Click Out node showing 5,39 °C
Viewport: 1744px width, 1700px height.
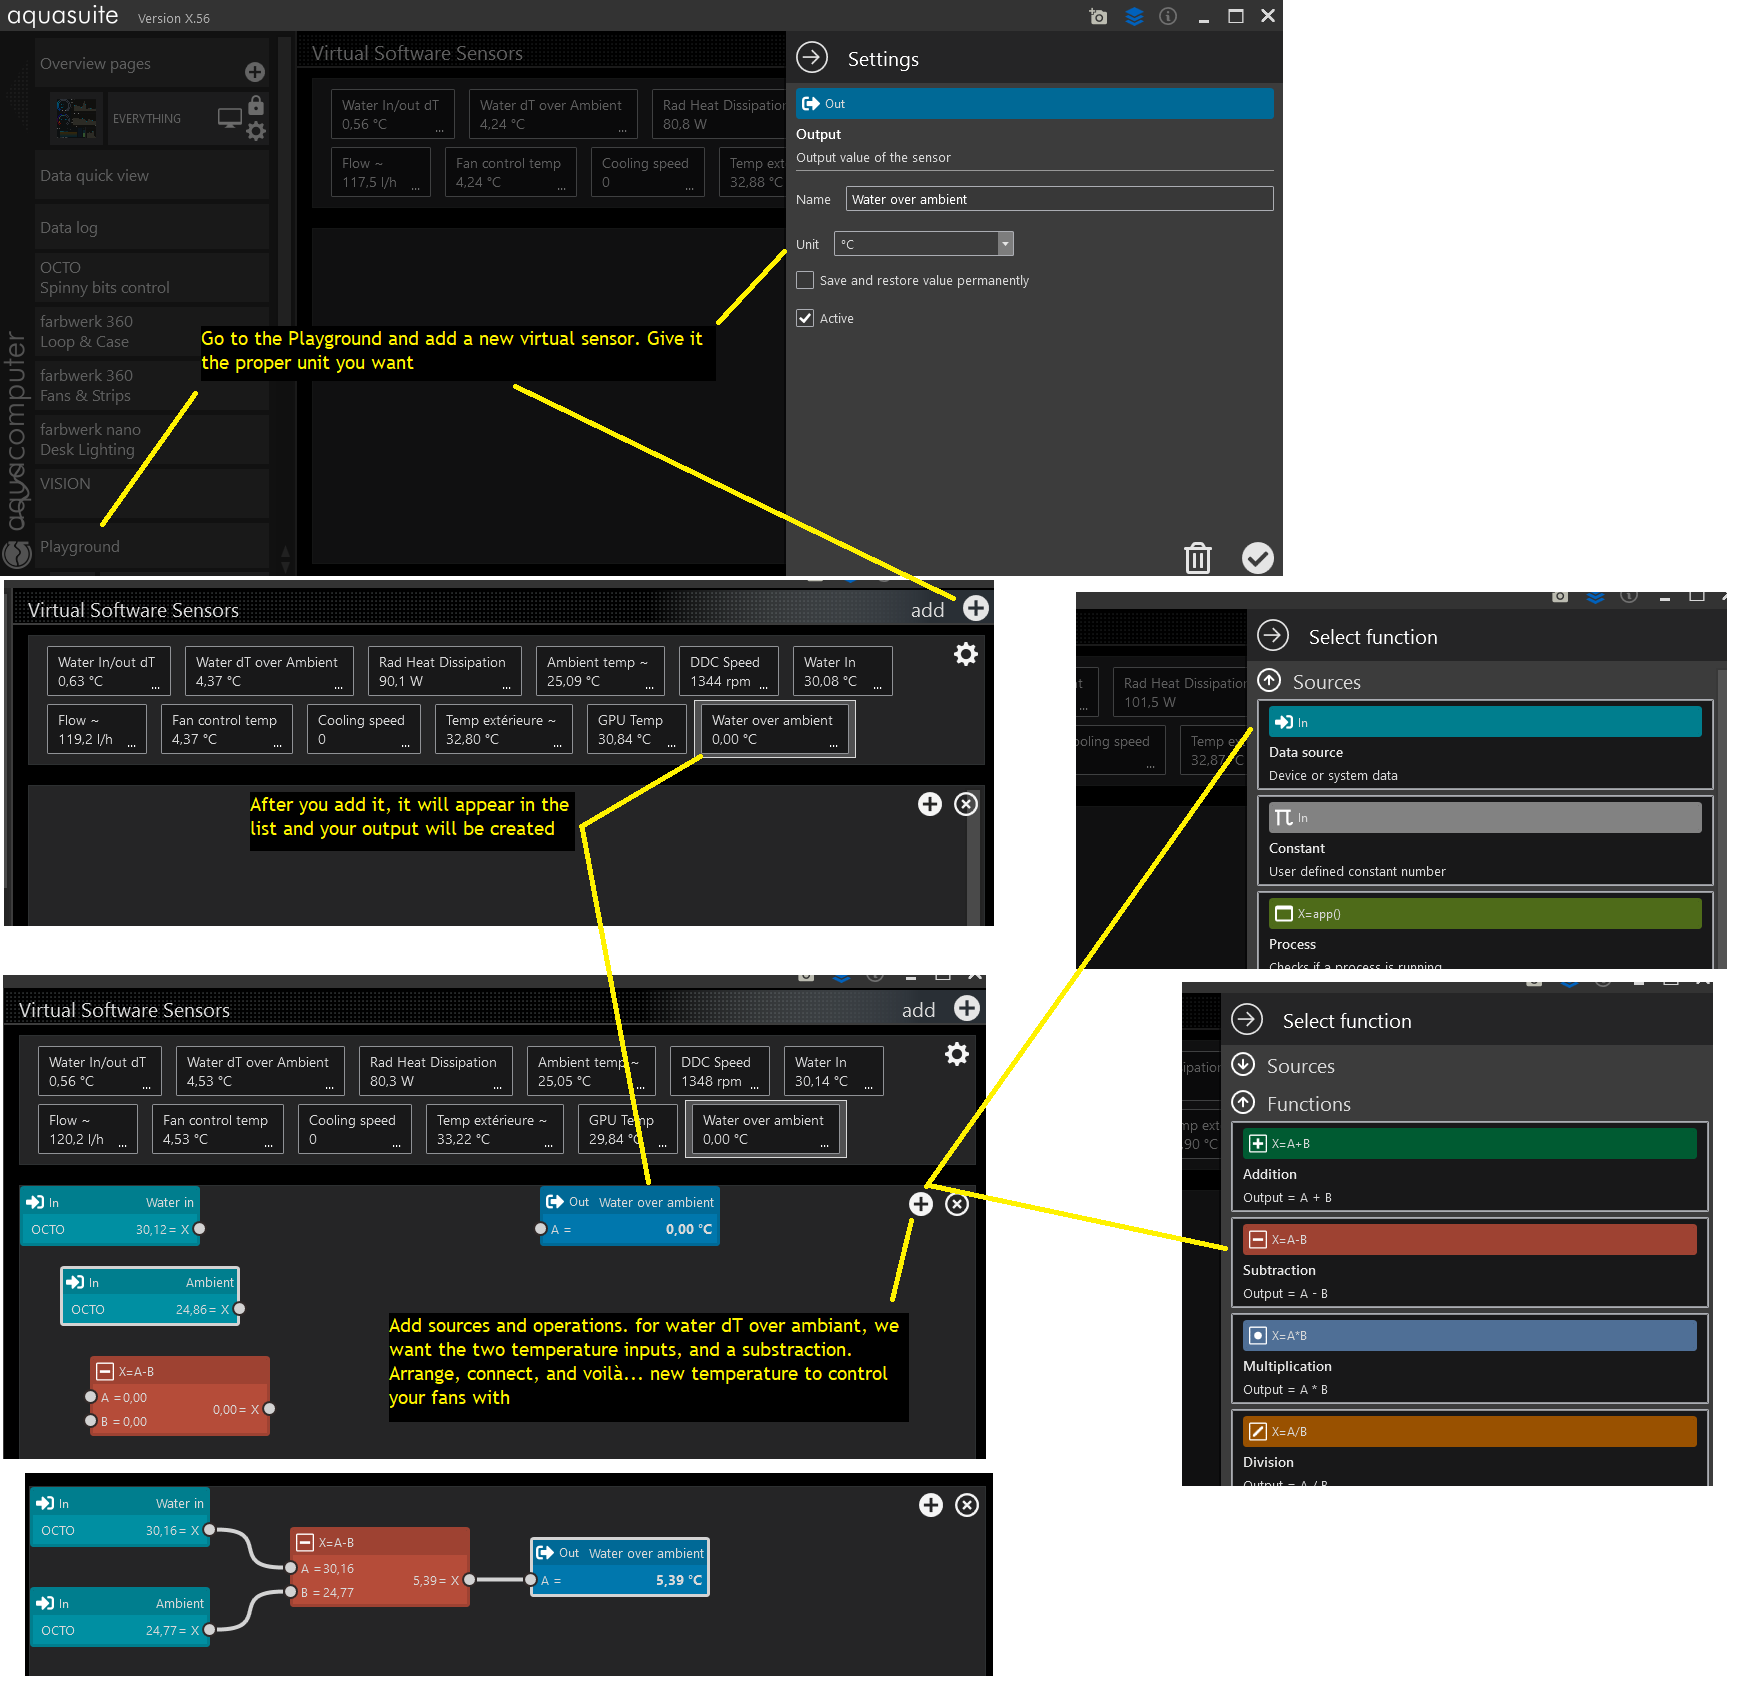point(620,1567)
